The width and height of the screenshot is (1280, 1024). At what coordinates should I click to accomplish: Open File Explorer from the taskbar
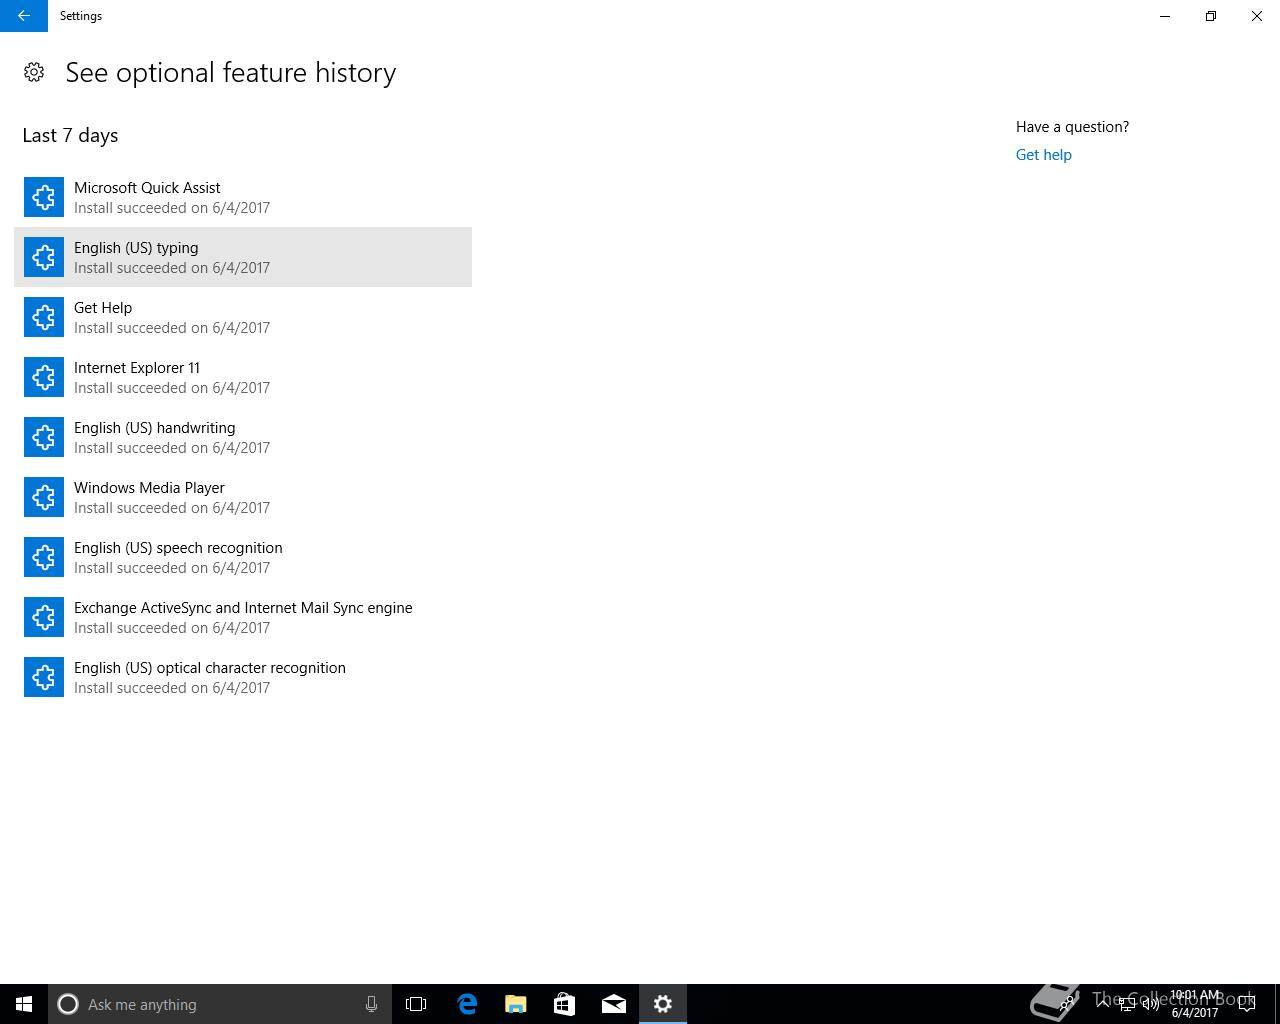click(x=516, y=1004)
